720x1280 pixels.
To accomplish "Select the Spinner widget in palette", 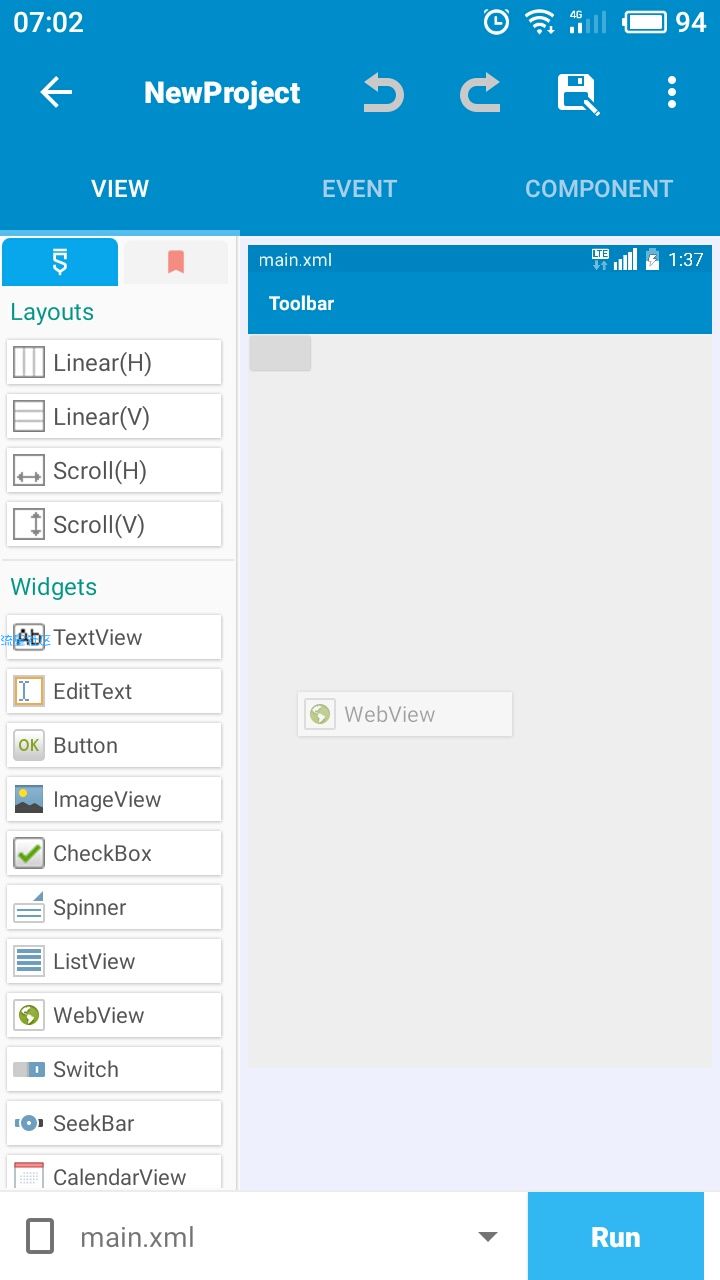I will click(x=114, y=907).
